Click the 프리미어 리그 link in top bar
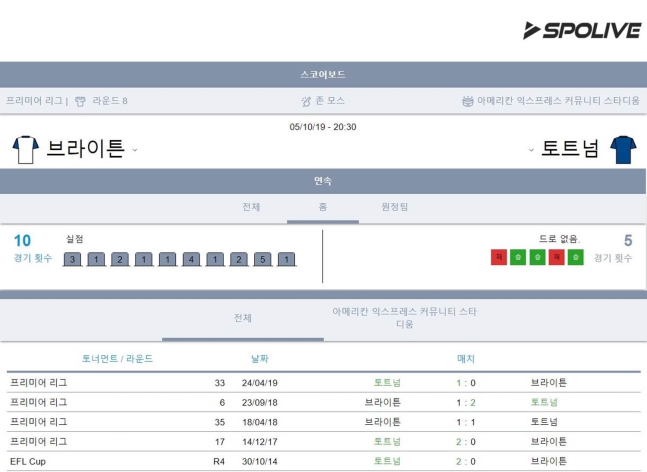The width and height of the screenshot is (647, 472). point(34,101)
